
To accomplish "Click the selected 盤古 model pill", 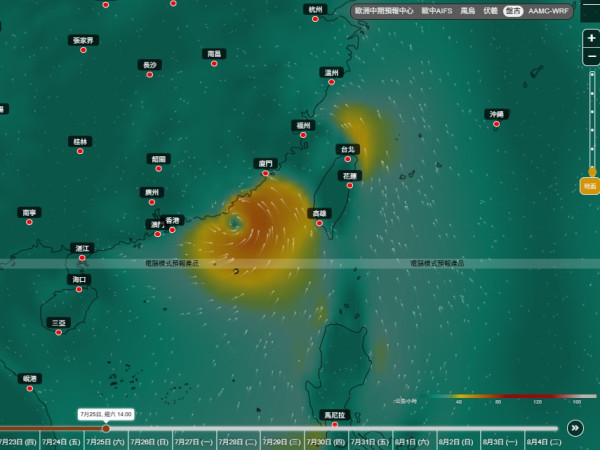I will (x=513, y=11).
